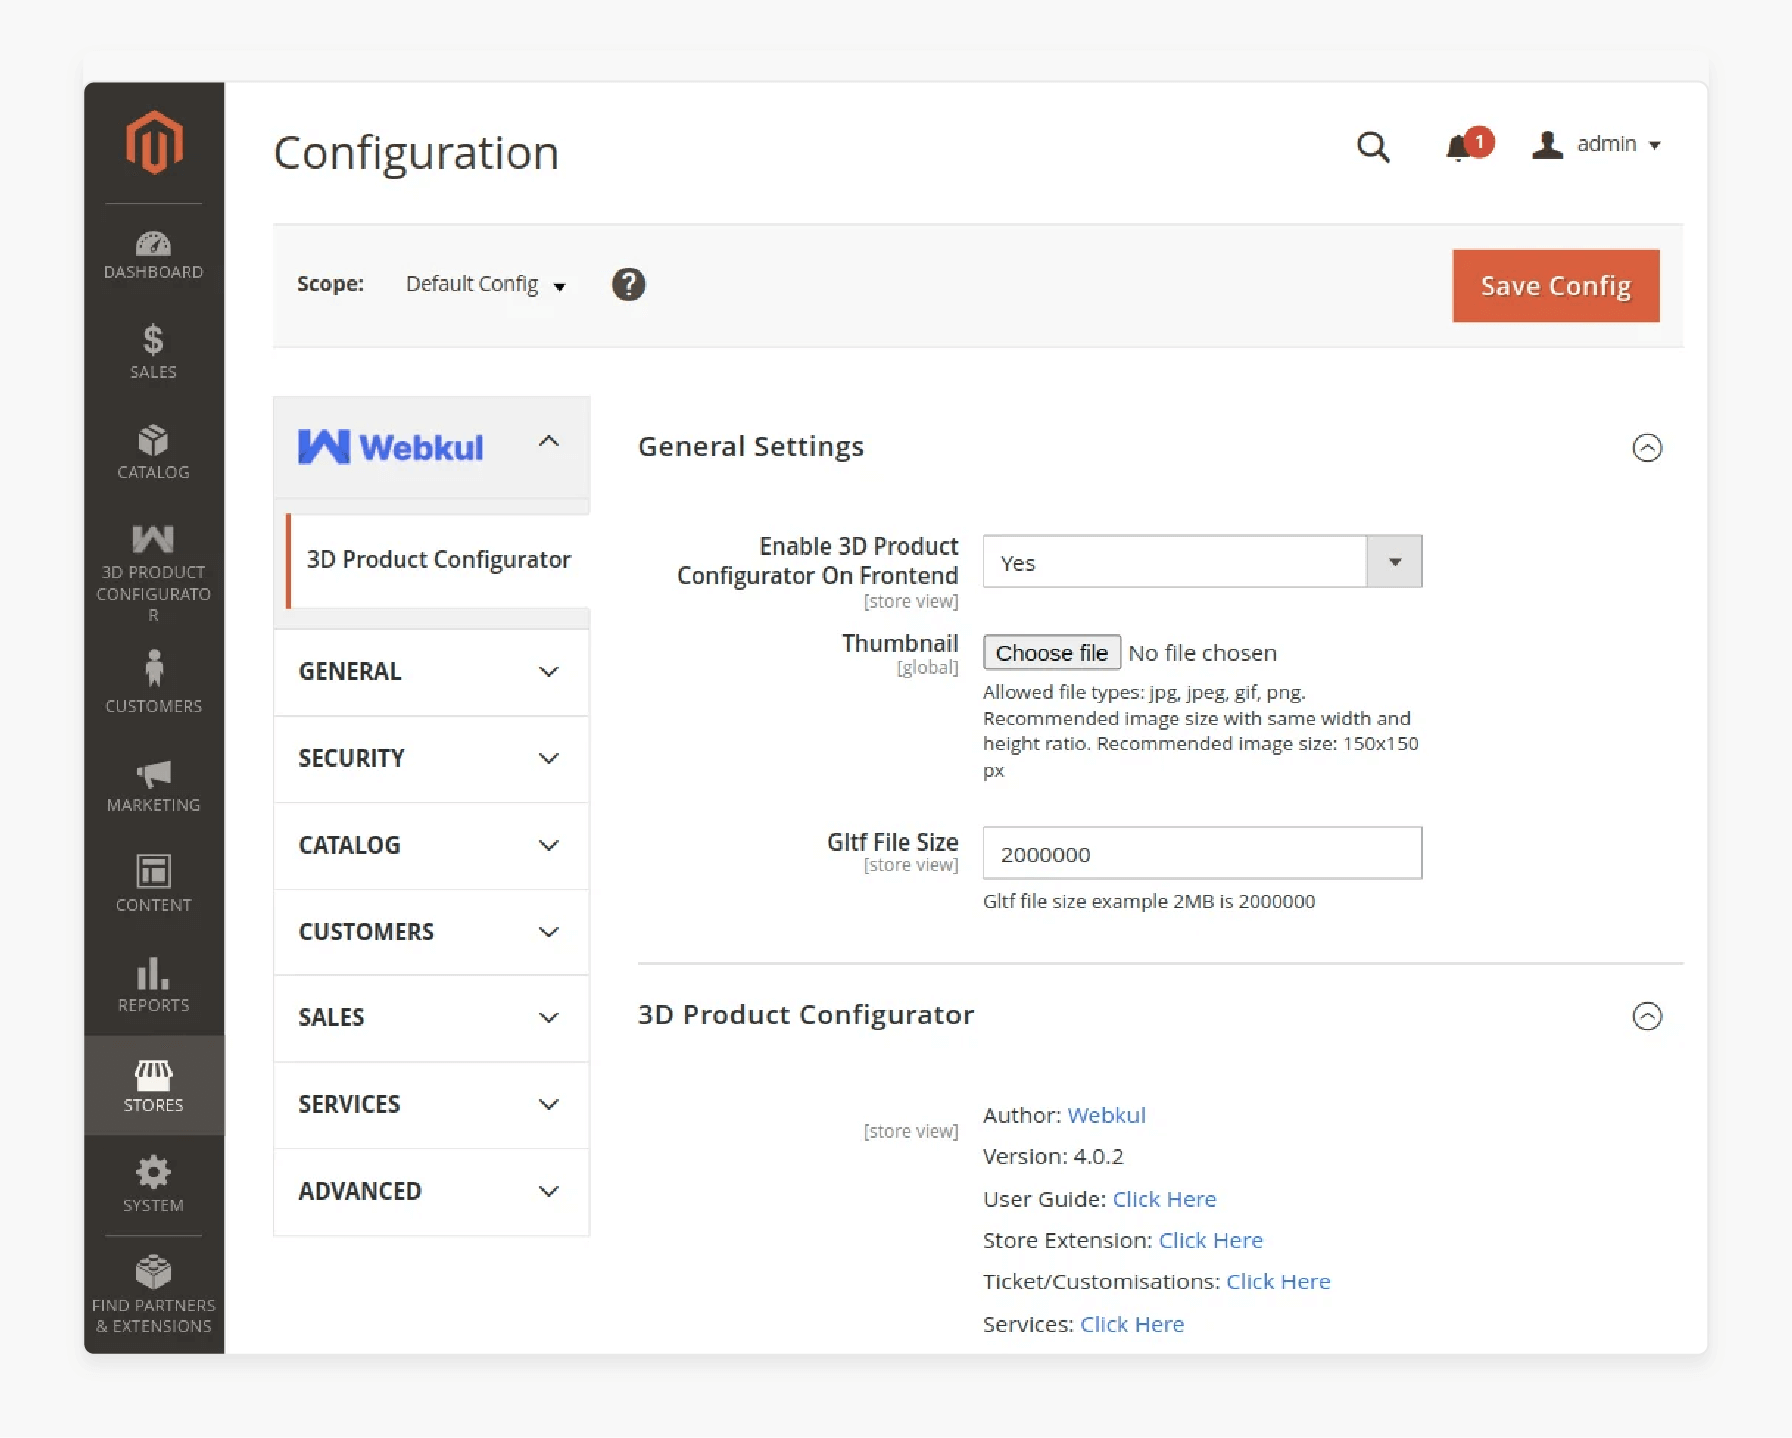
Task: Click the Gltf file size example hint
Action: coord(1149,901)
